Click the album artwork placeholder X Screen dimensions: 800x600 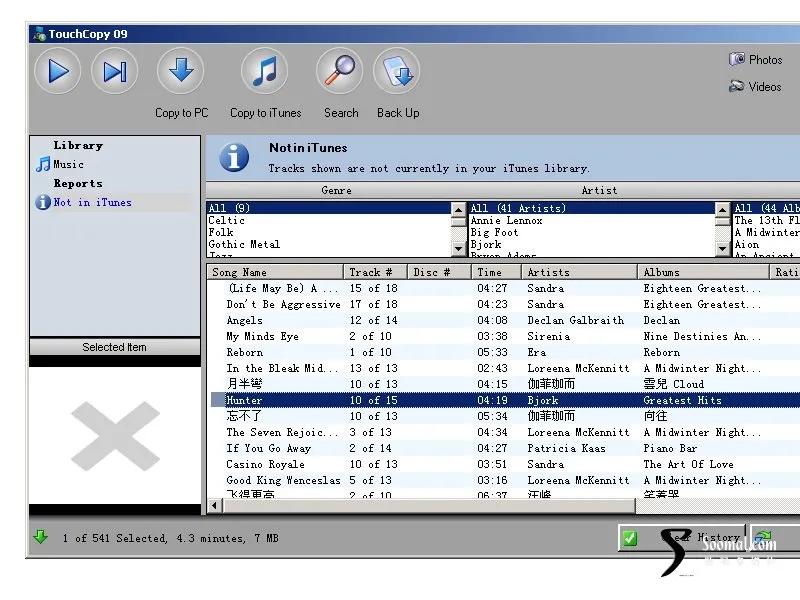tap(115, 436)
